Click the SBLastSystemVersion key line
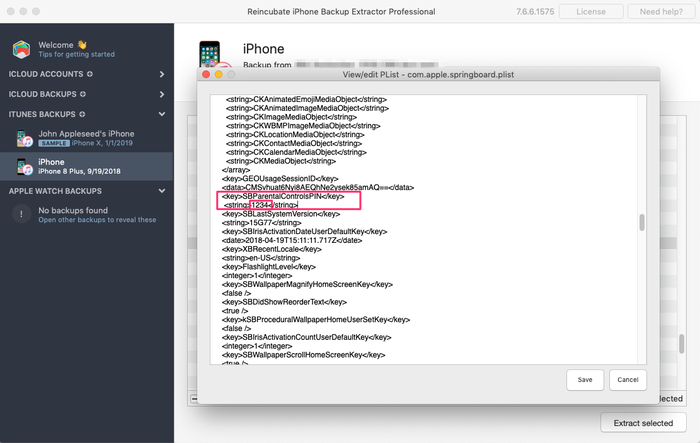Viewport: 700px width, 443px height. point(281,214)
